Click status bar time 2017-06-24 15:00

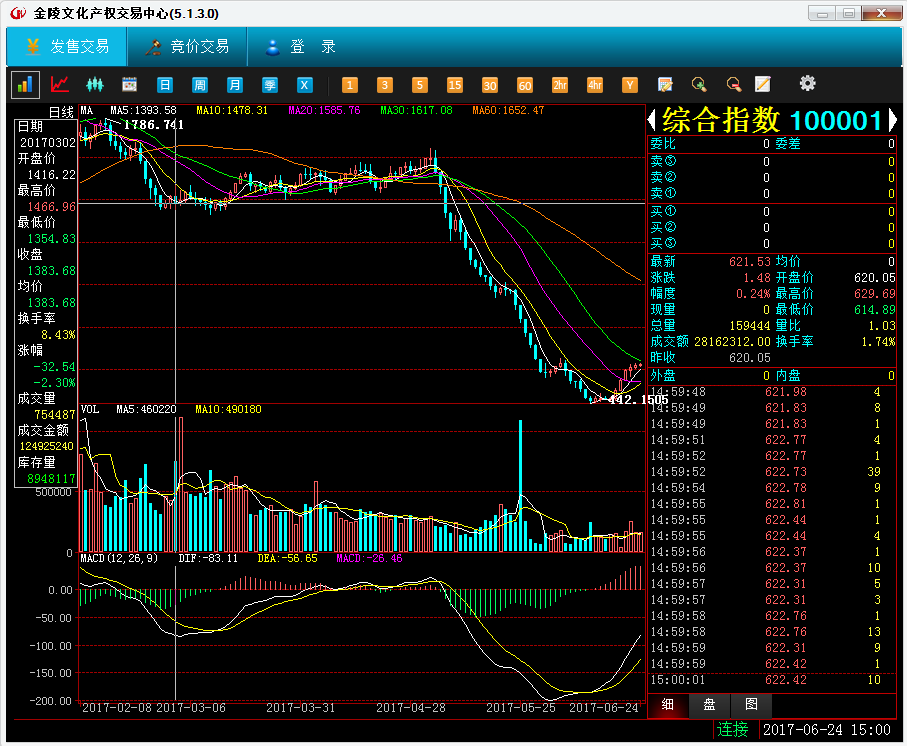(x=827, y=730)
